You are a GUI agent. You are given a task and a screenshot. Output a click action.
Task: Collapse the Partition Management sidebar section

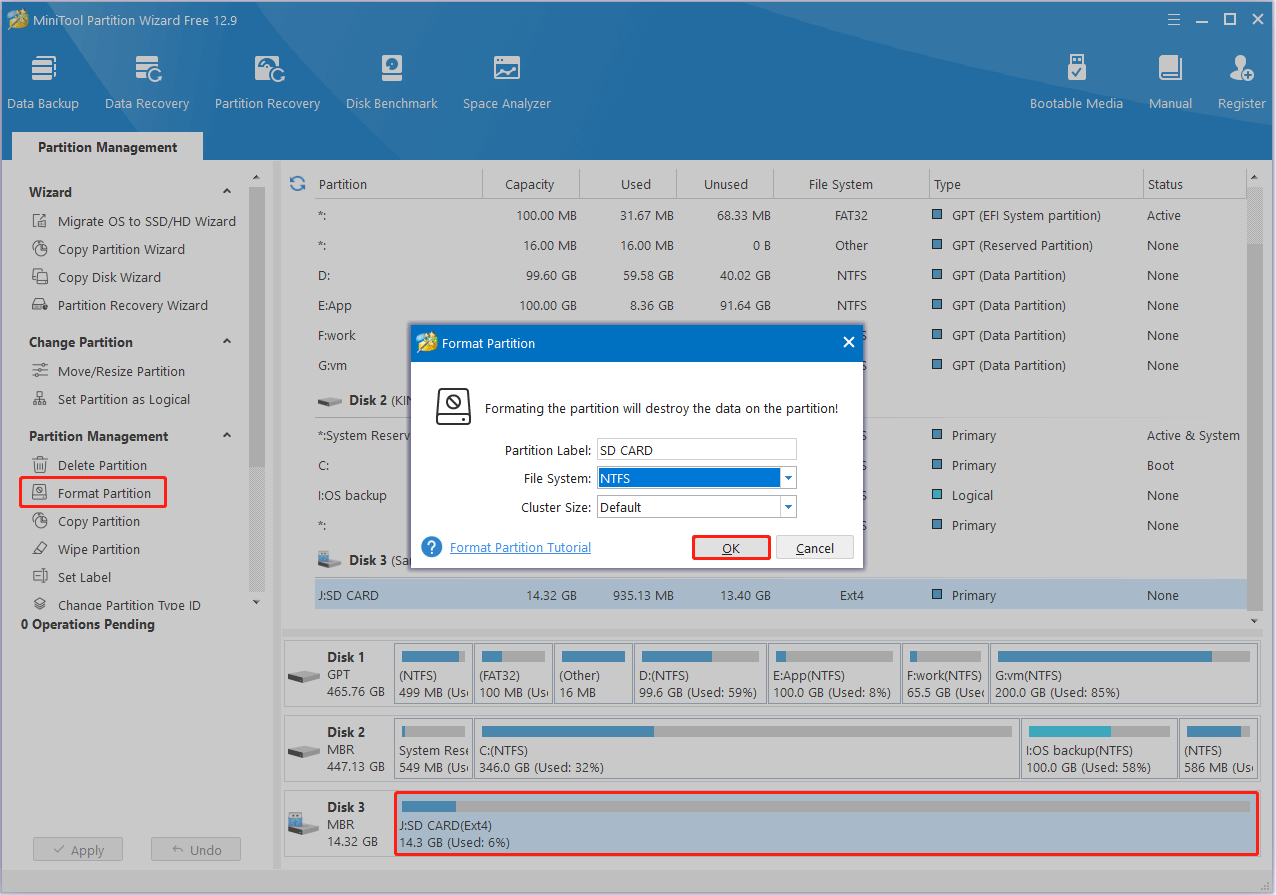click(x=227, y=436)
